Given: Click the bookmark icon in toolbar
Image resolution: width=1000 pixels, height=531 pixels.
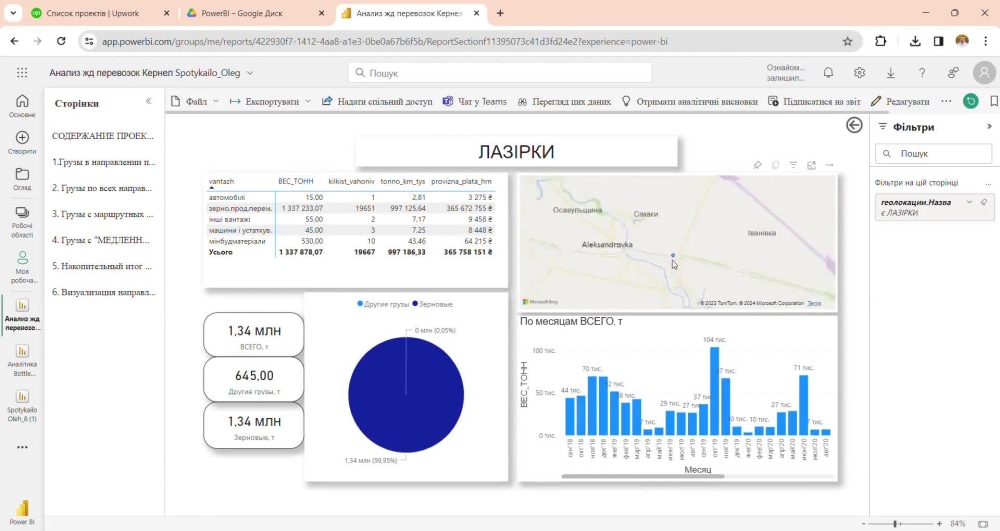Looking at the screenshot, I should tap(994, 101).
